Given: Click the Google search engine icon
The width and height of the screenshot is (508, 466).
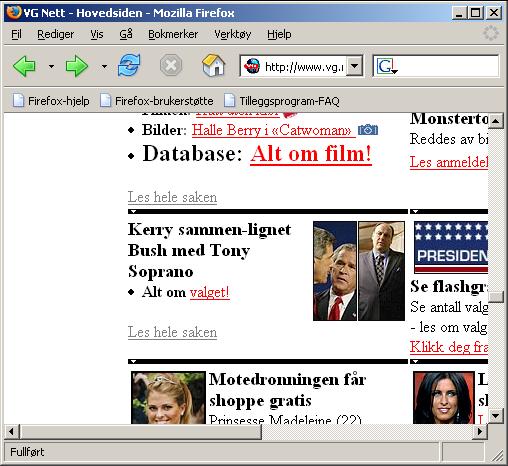Looking at the screenshot, I should point(386,66).
